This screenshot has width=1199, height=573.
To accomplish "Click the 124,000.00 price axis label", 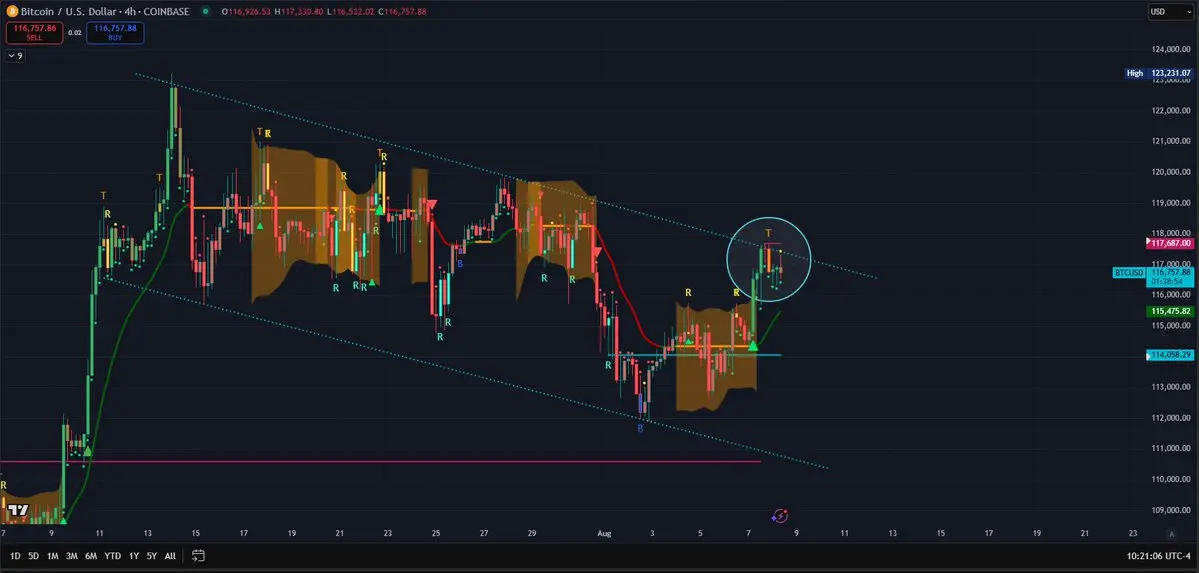I will pyautogui.click(x=1170, y=50).
